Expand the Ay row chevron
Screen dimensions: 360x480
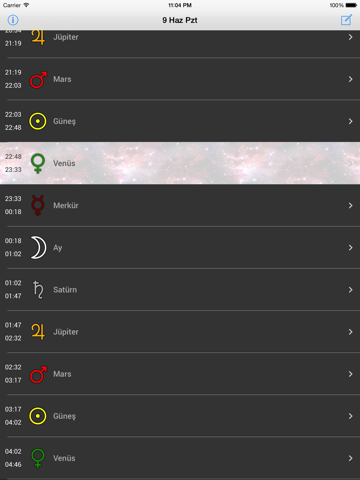coord(350,248)
